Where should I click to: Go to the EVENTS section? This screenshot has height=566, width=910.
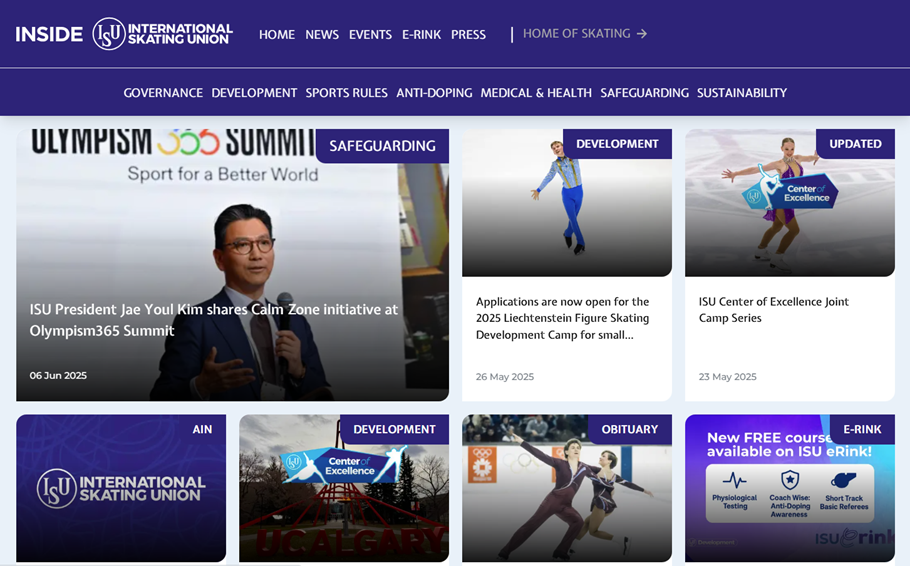click(370, 34)
